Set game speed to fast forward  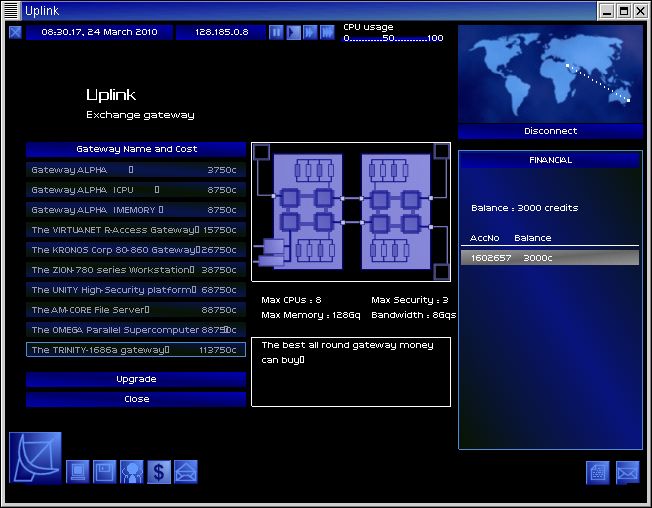point(310,32)
